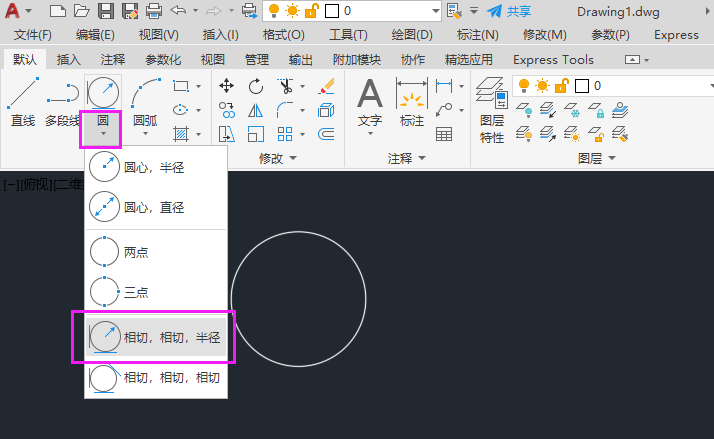
Task: Click the Move tool icon in 修改 panel
Action: pos(226,86)
